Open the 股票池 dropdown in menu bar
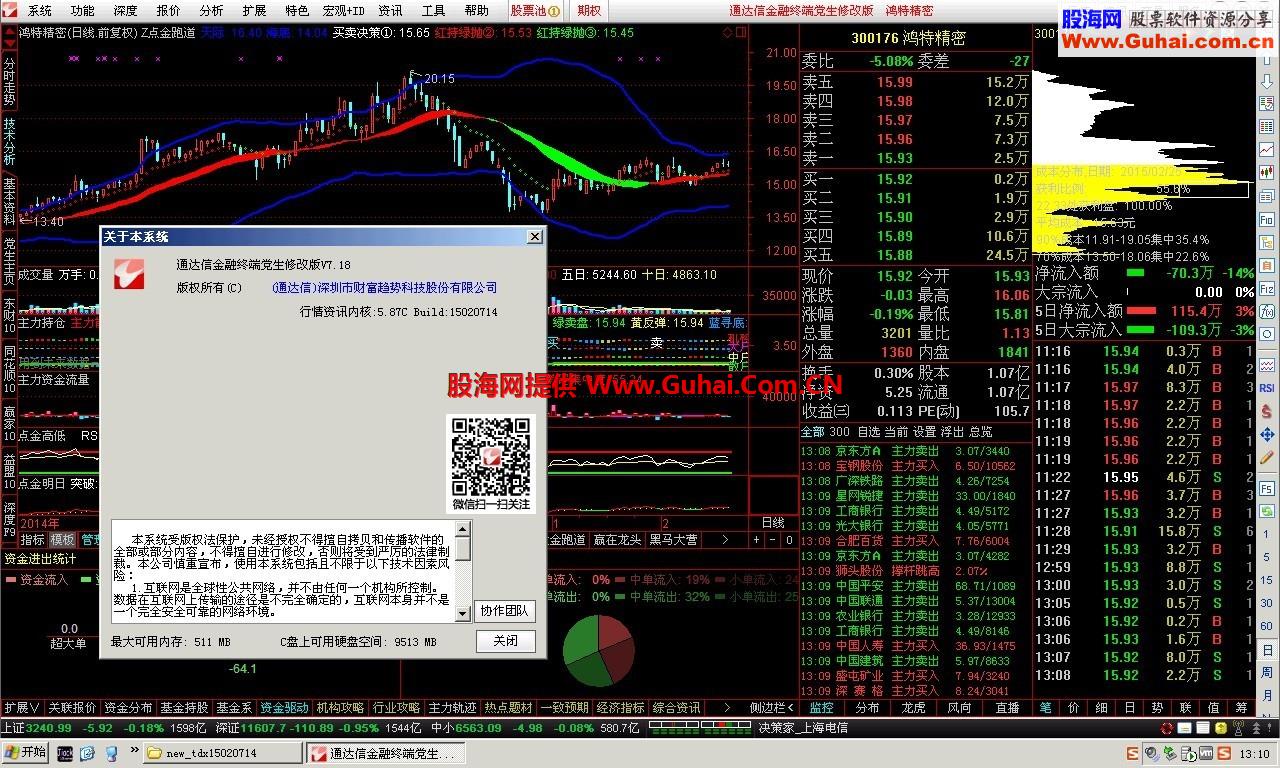 pos(535,10)
